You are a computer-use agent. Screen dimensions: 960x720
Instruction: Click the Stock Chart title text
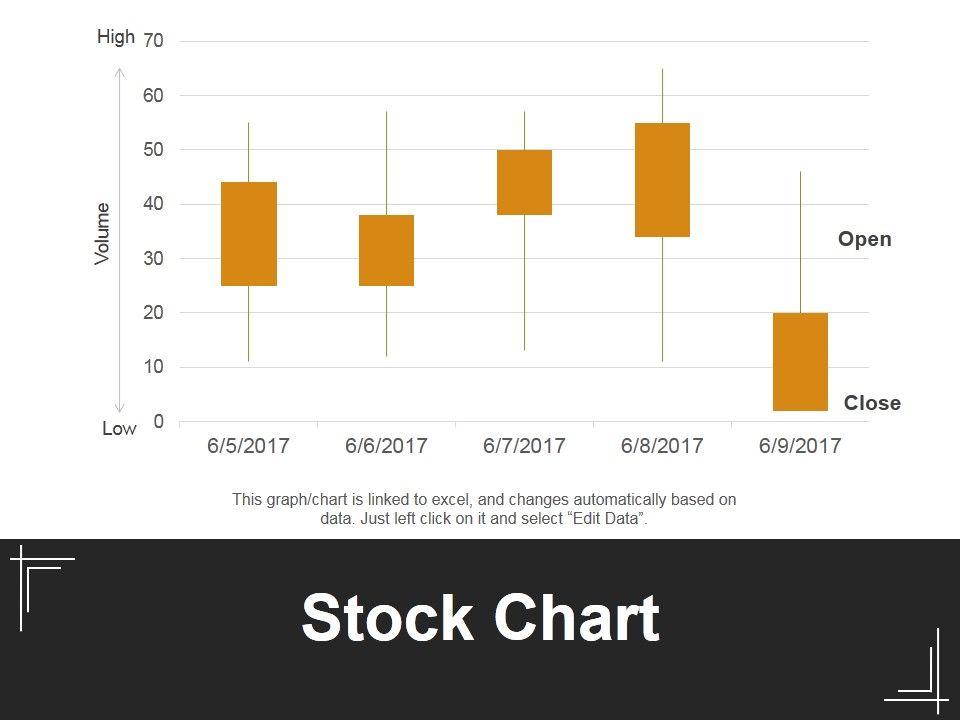tap(480, 618)
